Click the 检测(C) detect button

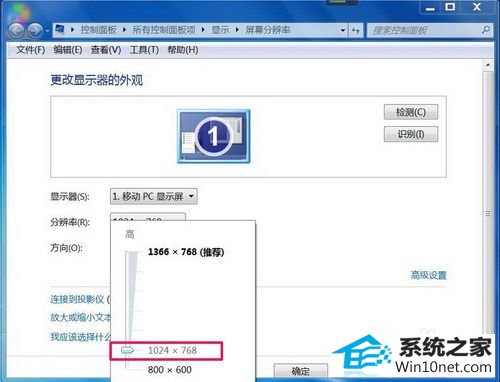pyautogui.click(x=411, y=112)
